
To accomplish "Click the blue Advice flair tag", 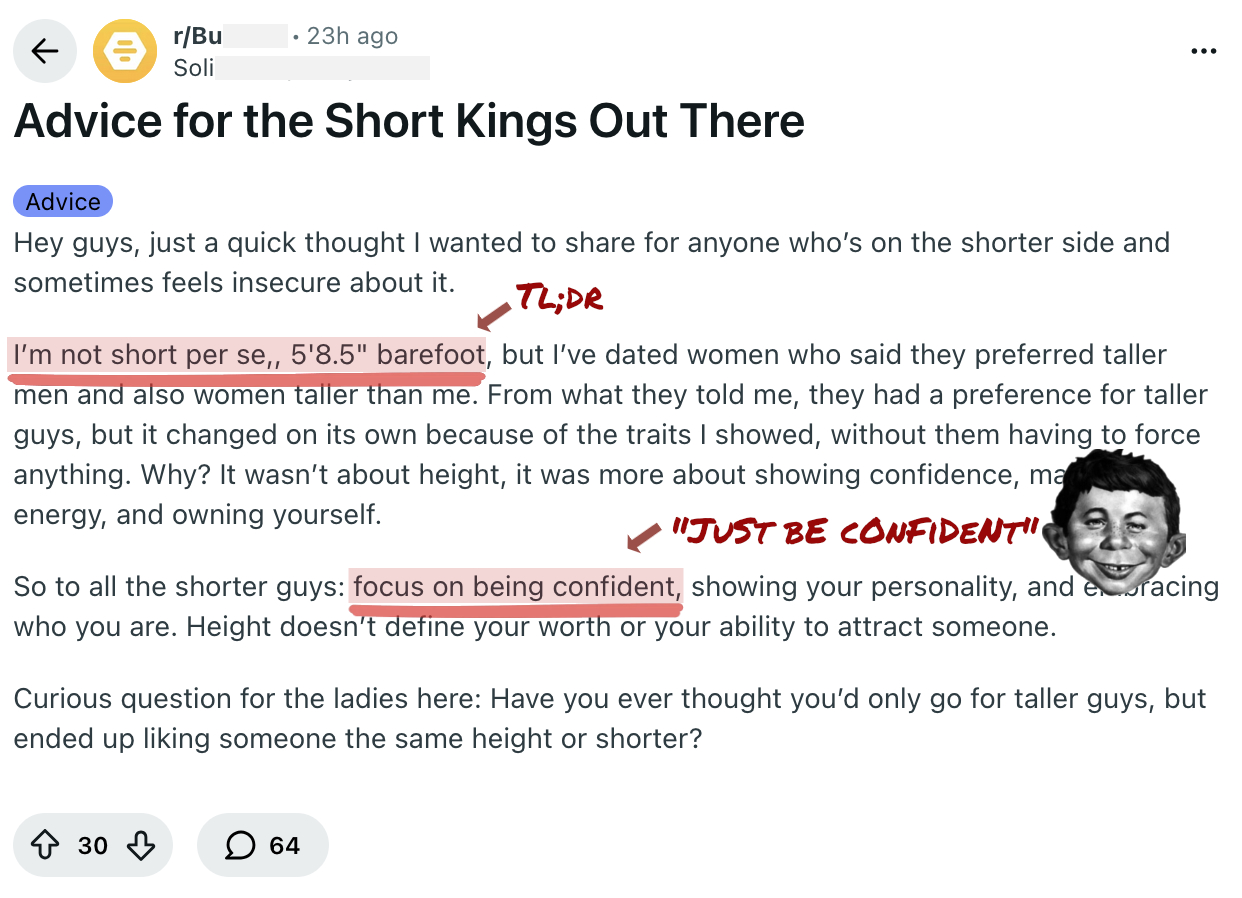I will (x=63, y=201).
